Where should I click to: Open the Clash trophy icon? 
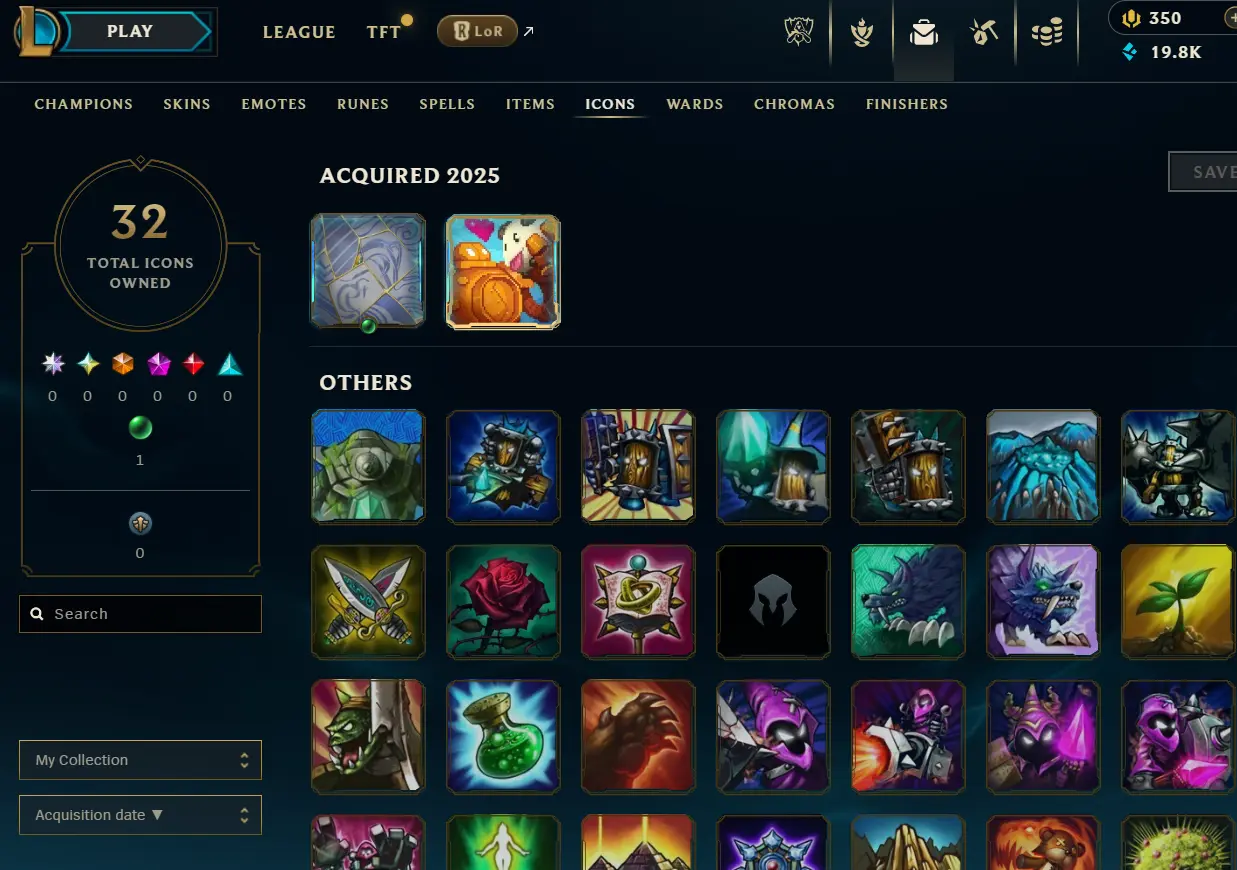coord(800,32)
